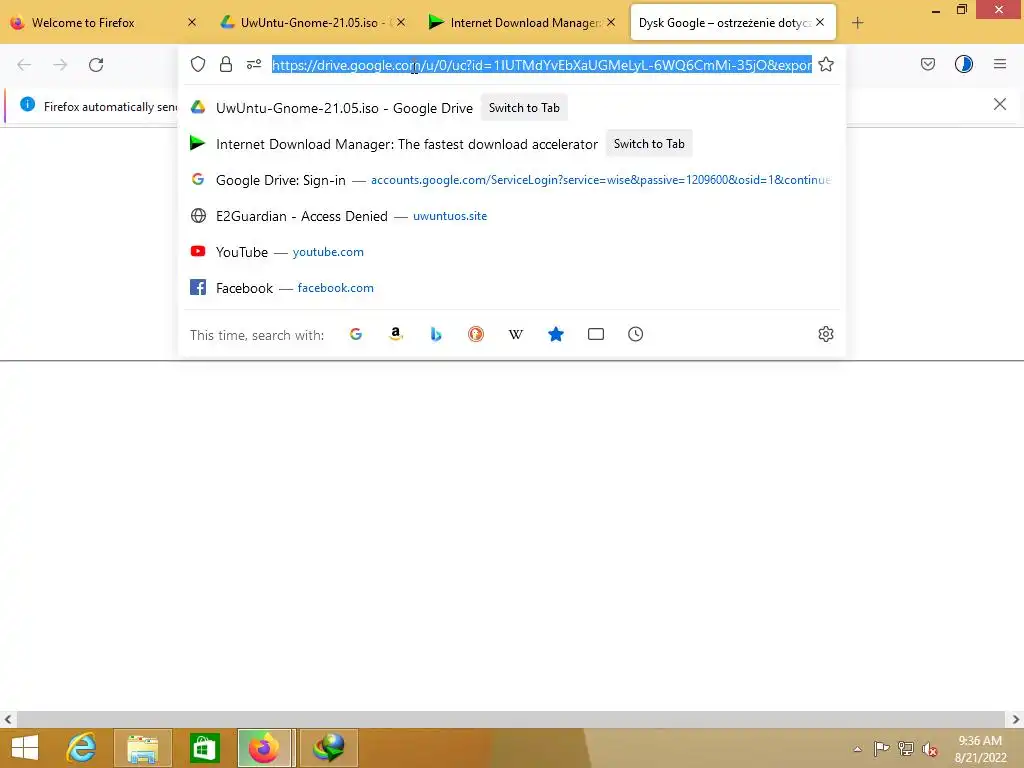This screenshot has height=768, width=1024.
Task: Open search settings gear
Action: pyautogui.click(x=825, y=334)
